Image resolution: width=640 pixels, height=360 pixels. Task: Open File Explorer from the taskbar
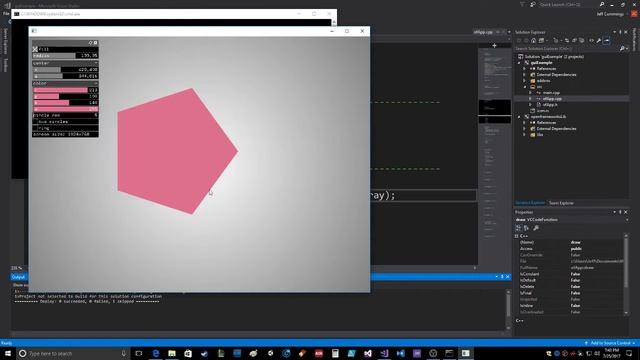point(172,353)
